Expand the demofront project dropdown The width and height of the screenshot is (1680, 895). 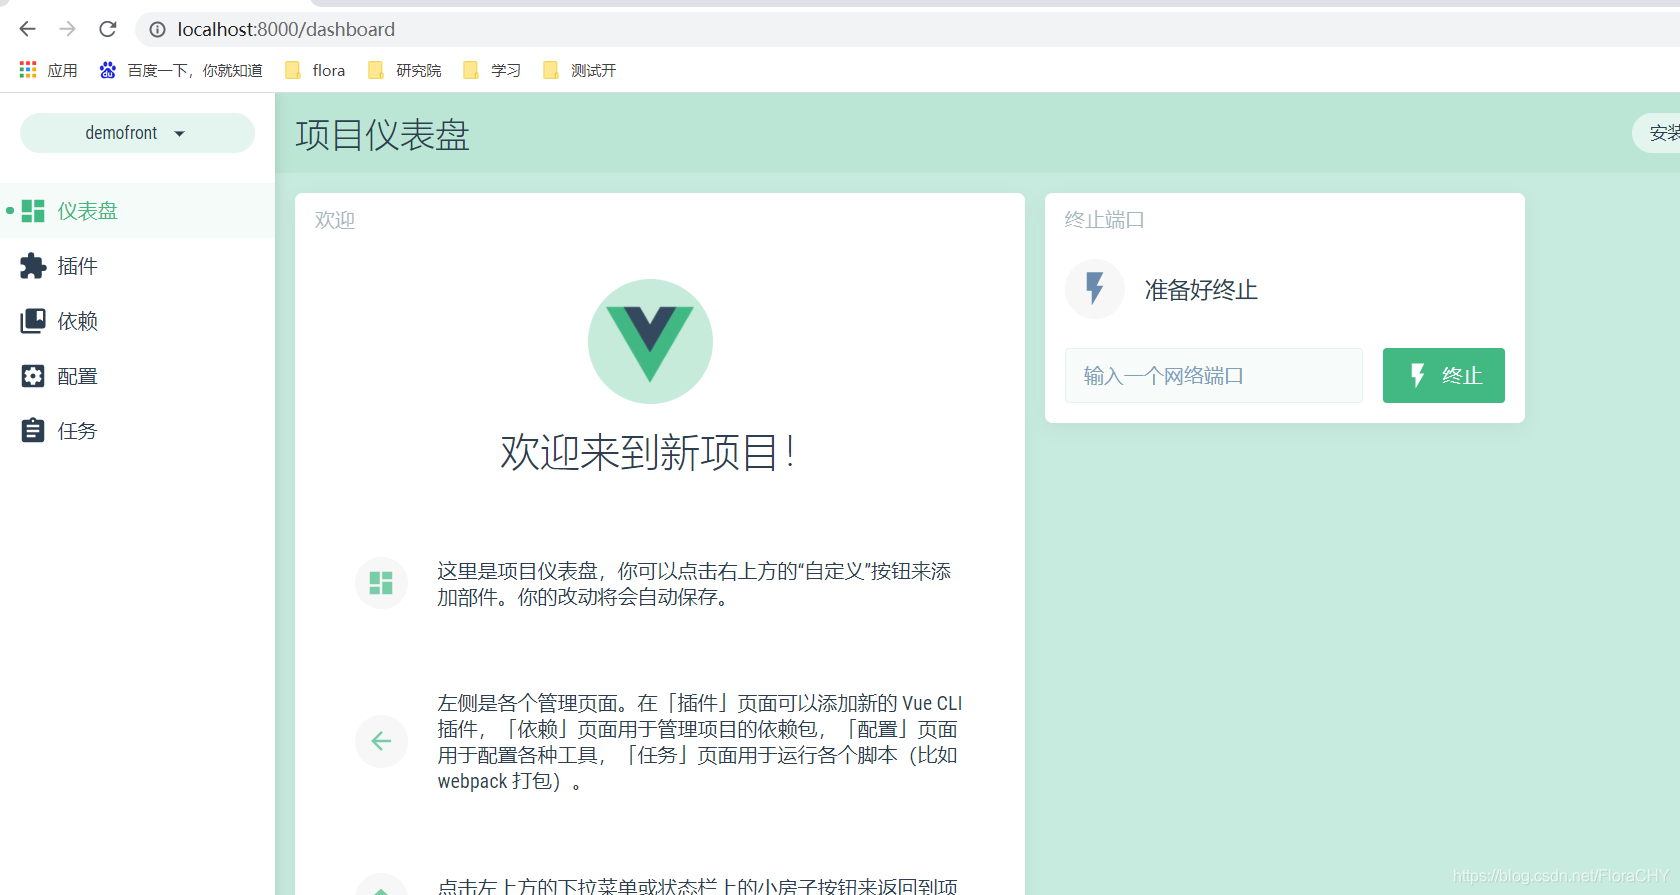tap(137, 133)
